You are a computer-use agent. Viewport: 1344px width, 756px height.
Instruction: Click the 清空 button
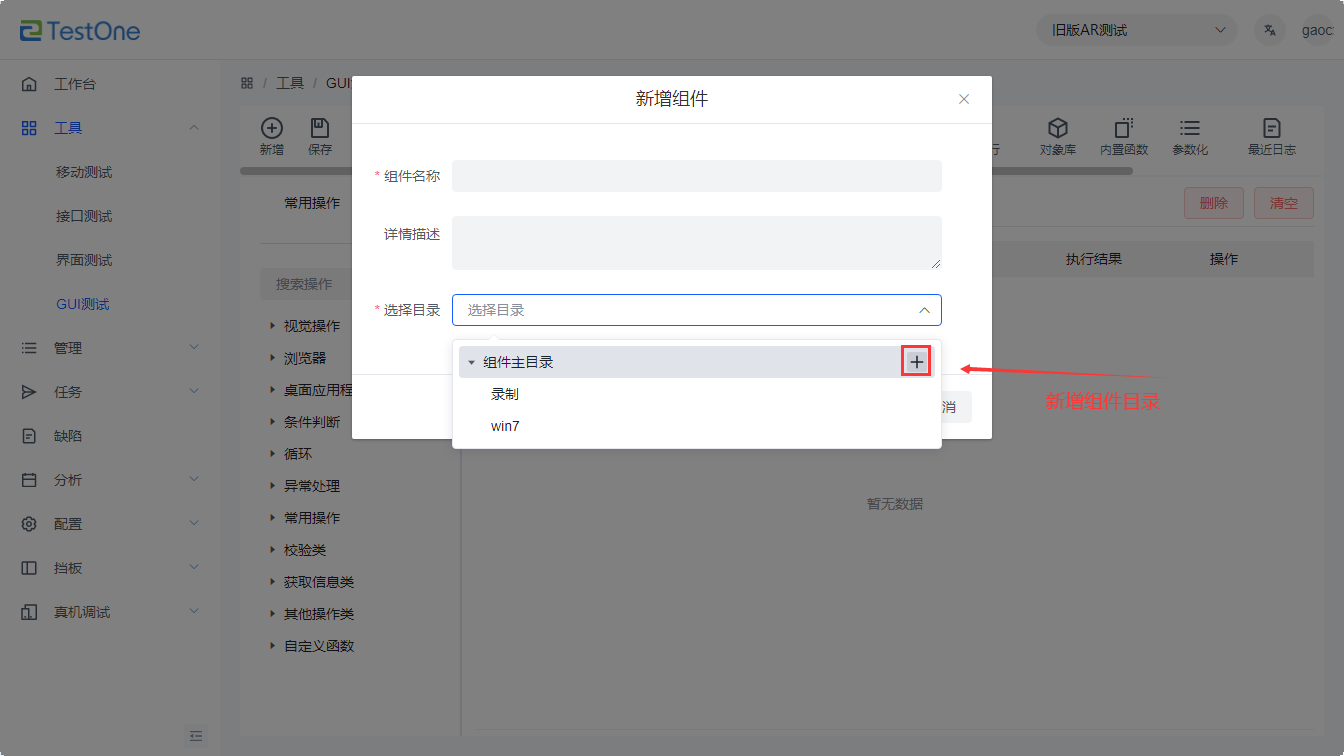(x=1283, y=203)
